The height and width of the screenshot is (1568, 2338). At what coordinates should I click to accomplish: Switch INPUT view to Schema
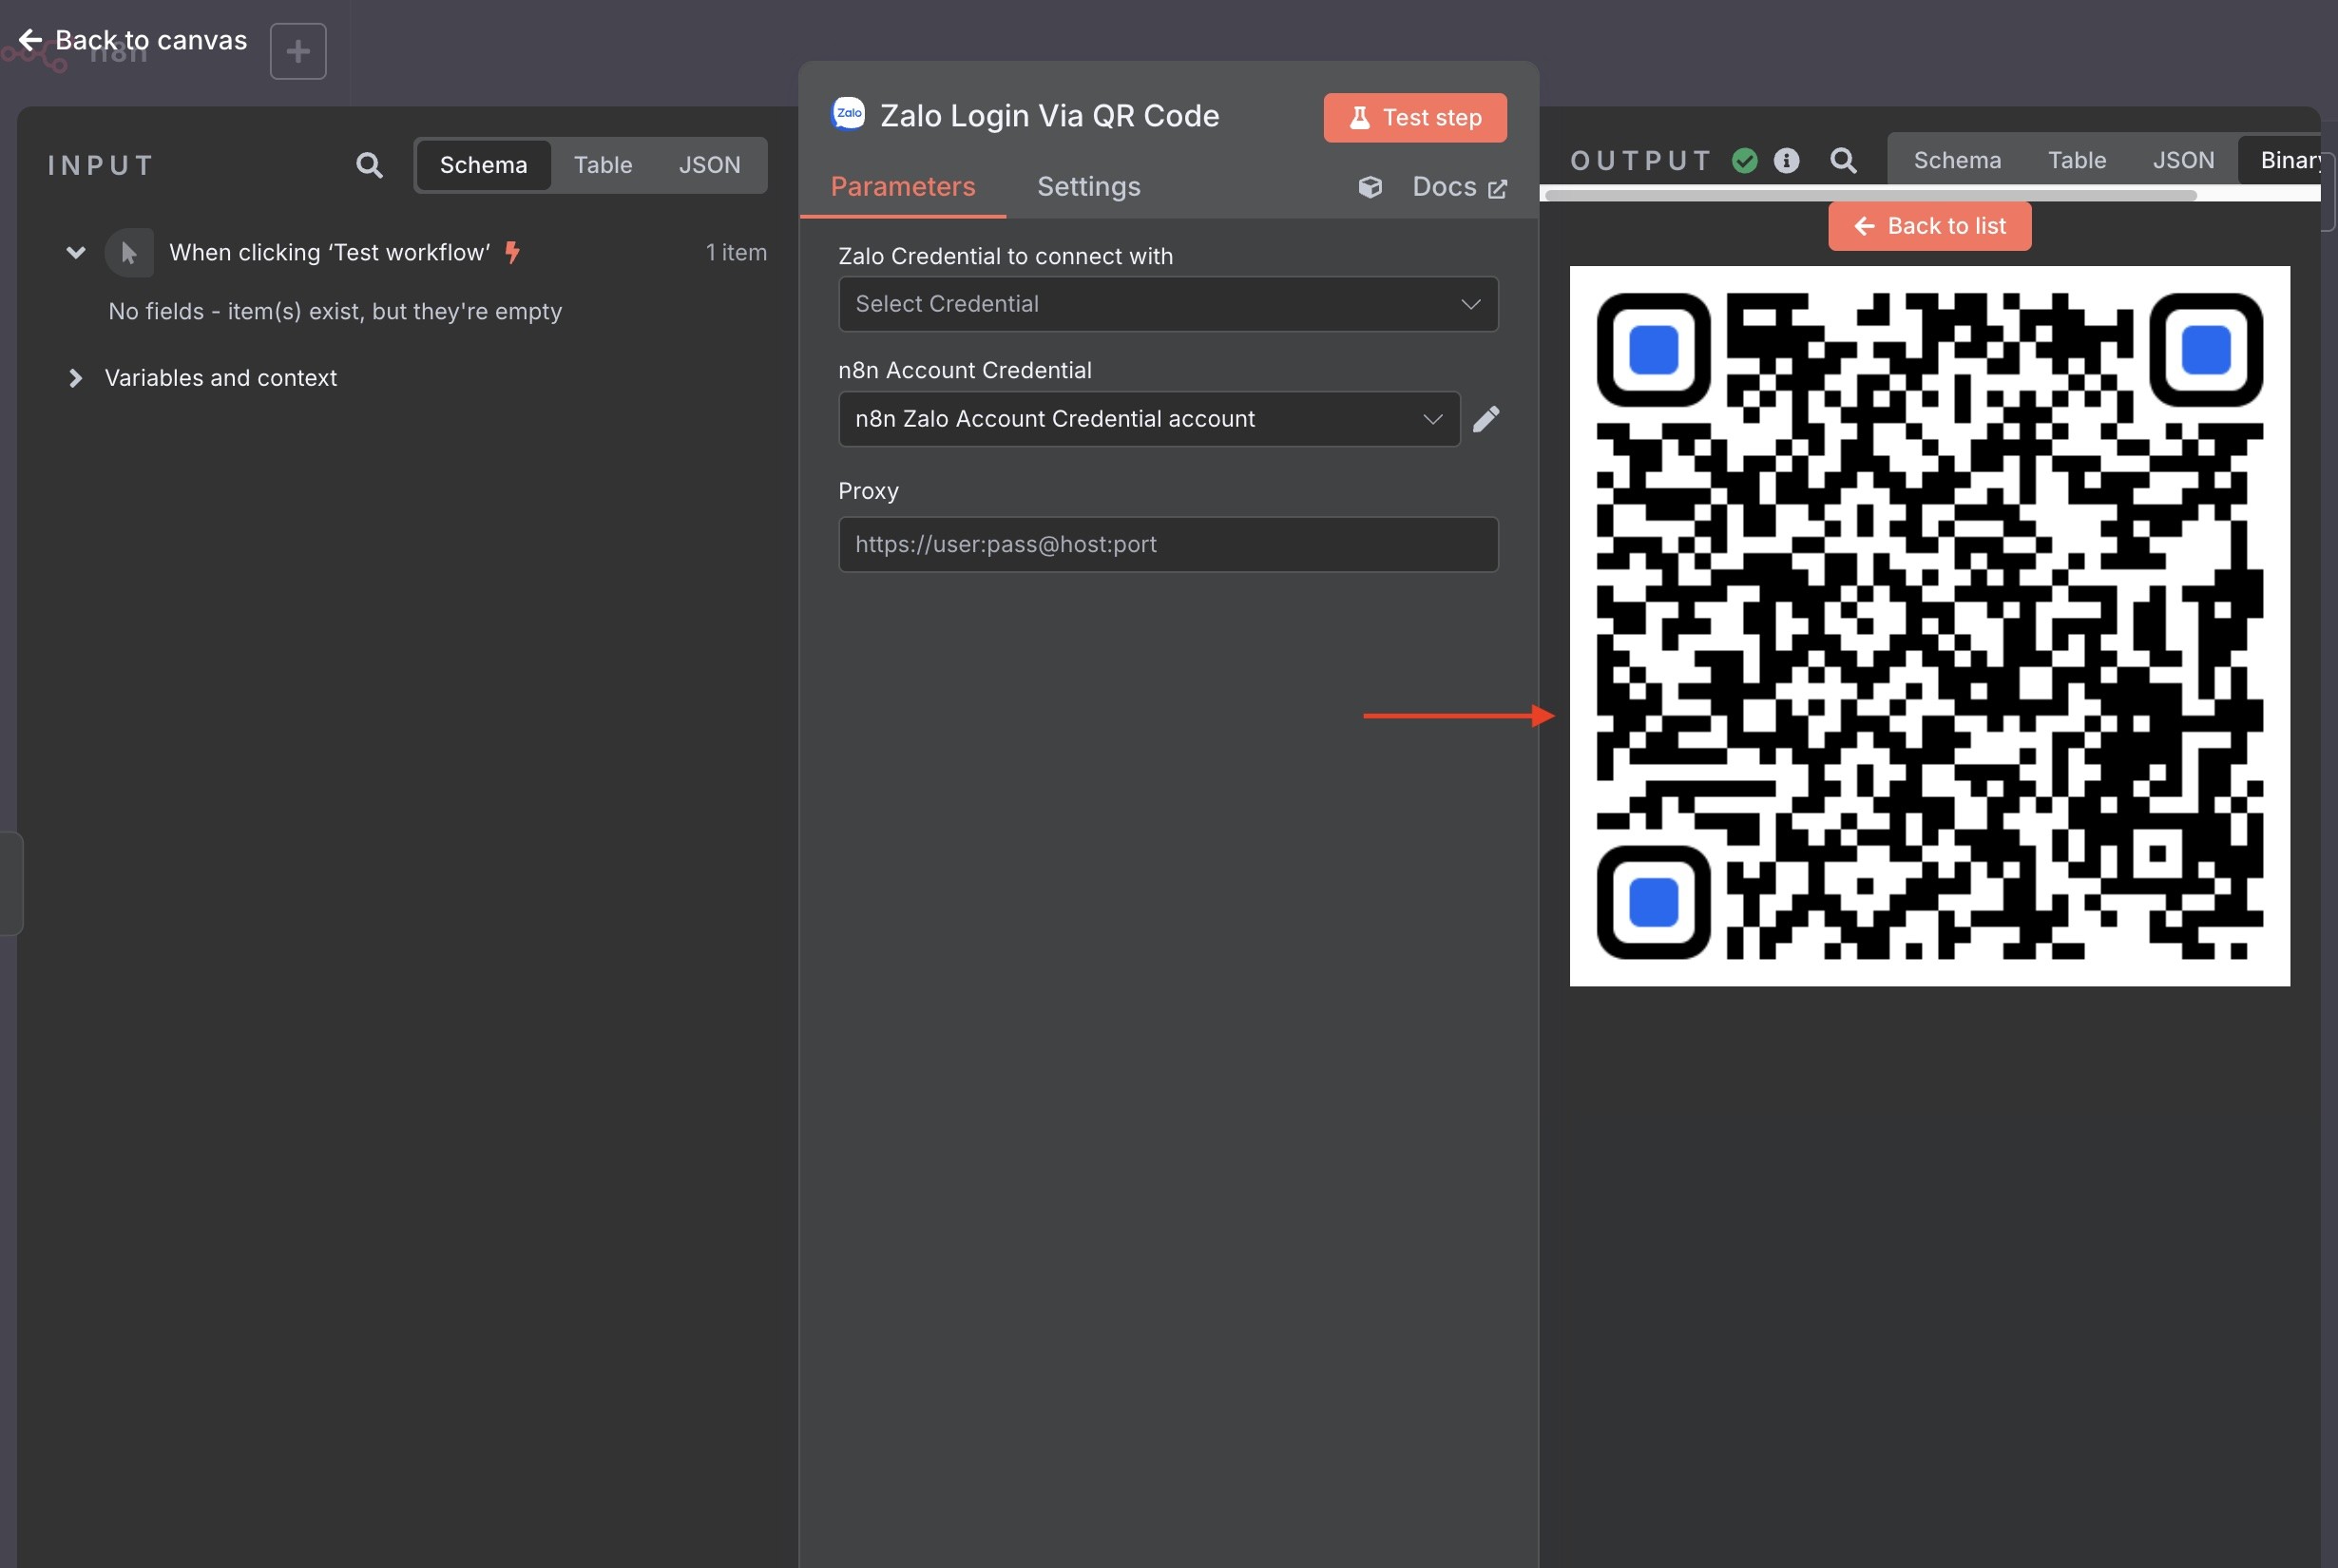[483, 165]
